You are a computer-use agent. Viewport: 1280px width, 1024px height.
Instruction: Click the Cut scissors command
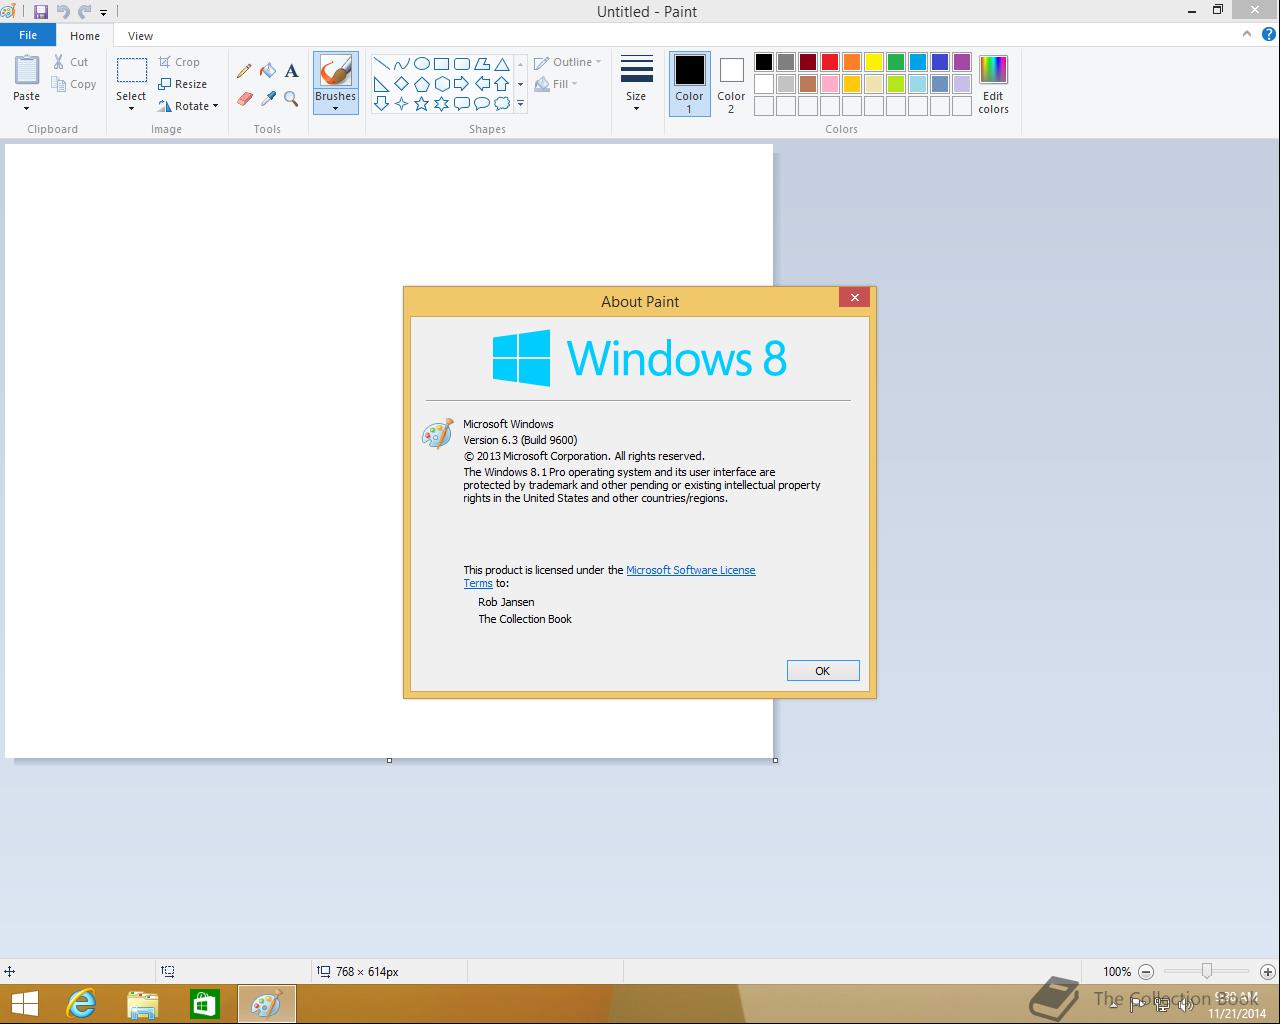point(71,62)
